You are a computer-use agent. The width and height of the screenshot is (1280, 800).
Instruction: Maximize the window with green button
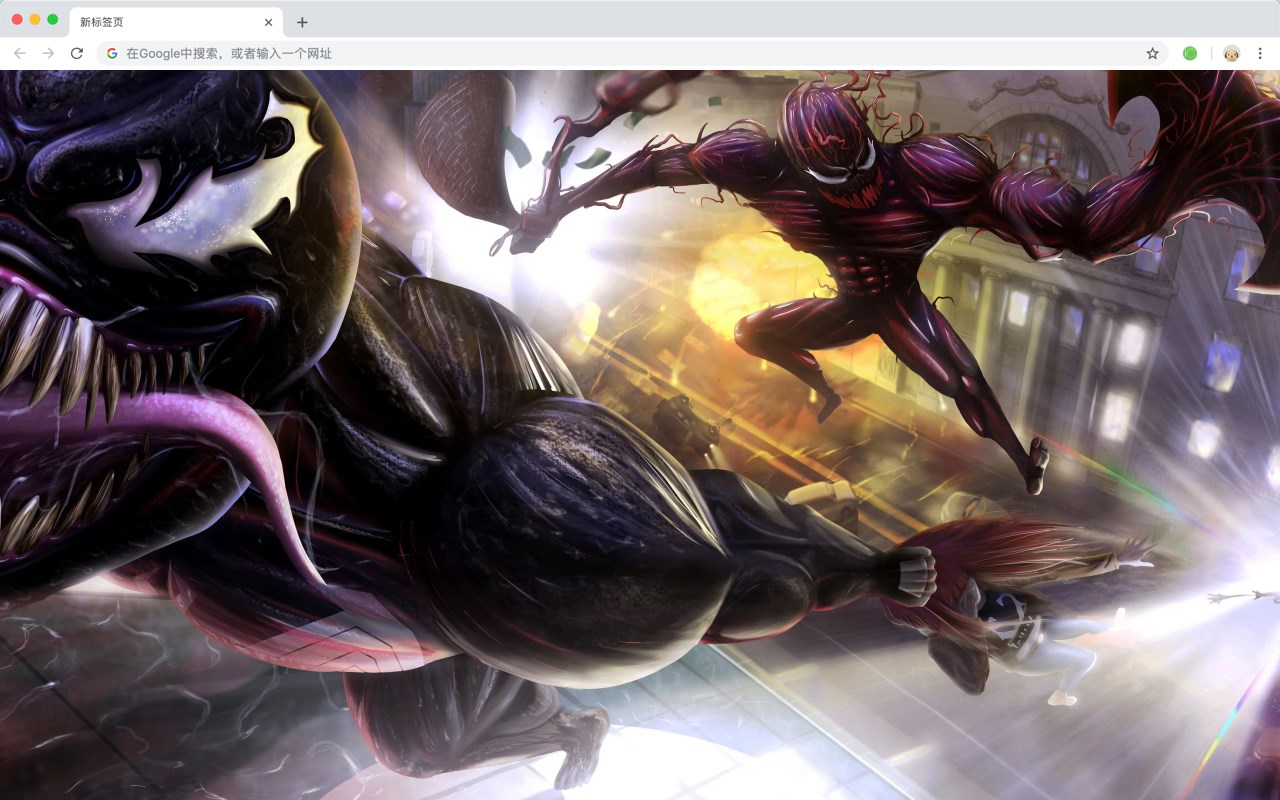pos(53,19)
